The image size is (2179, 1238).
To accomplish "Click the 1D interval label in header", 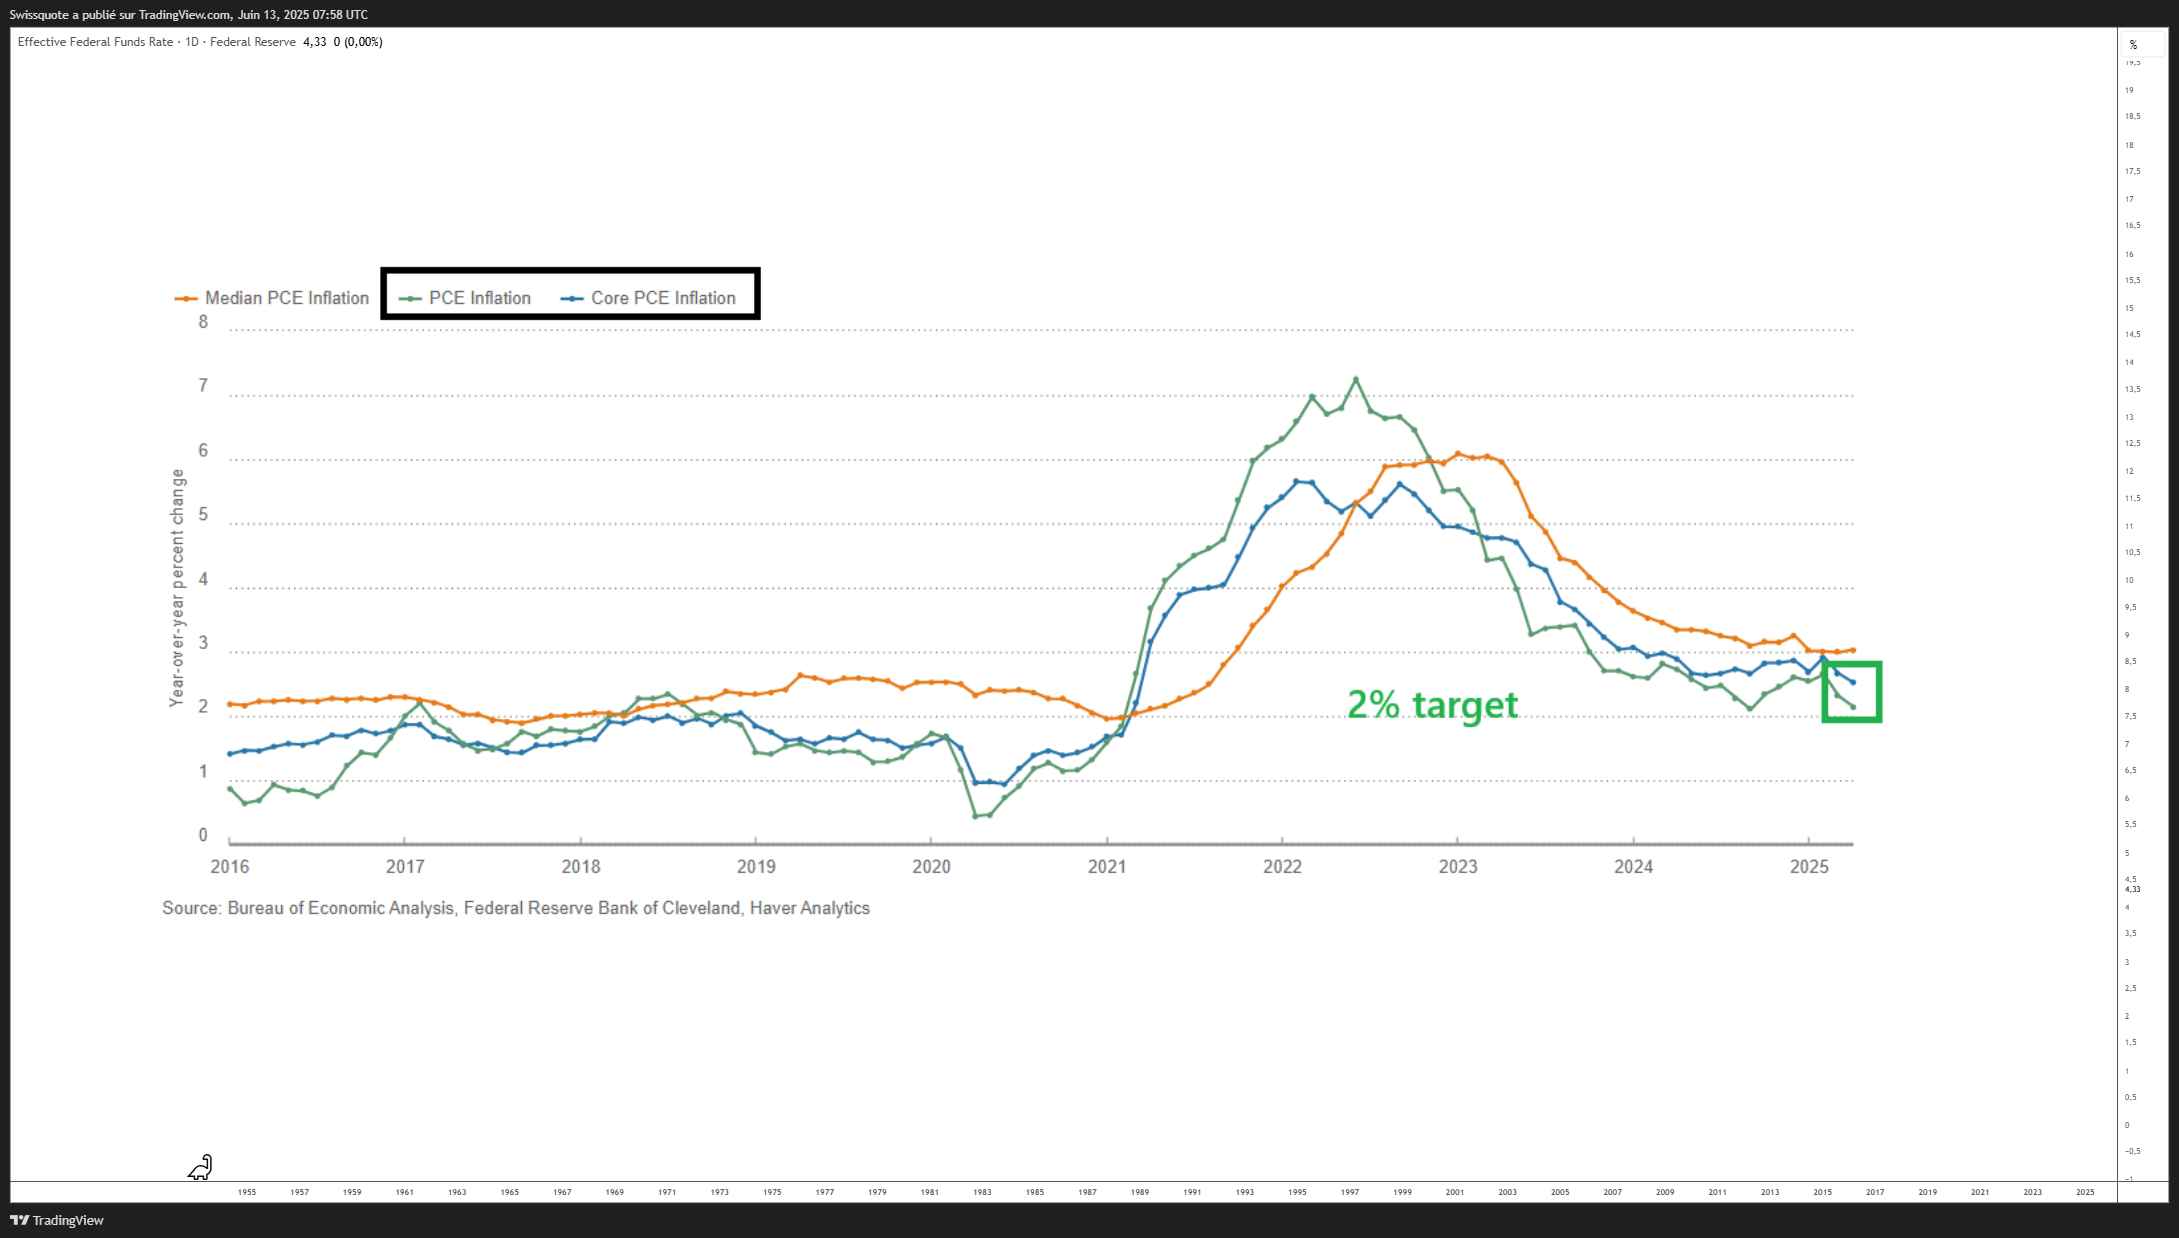I will (192, 42).
